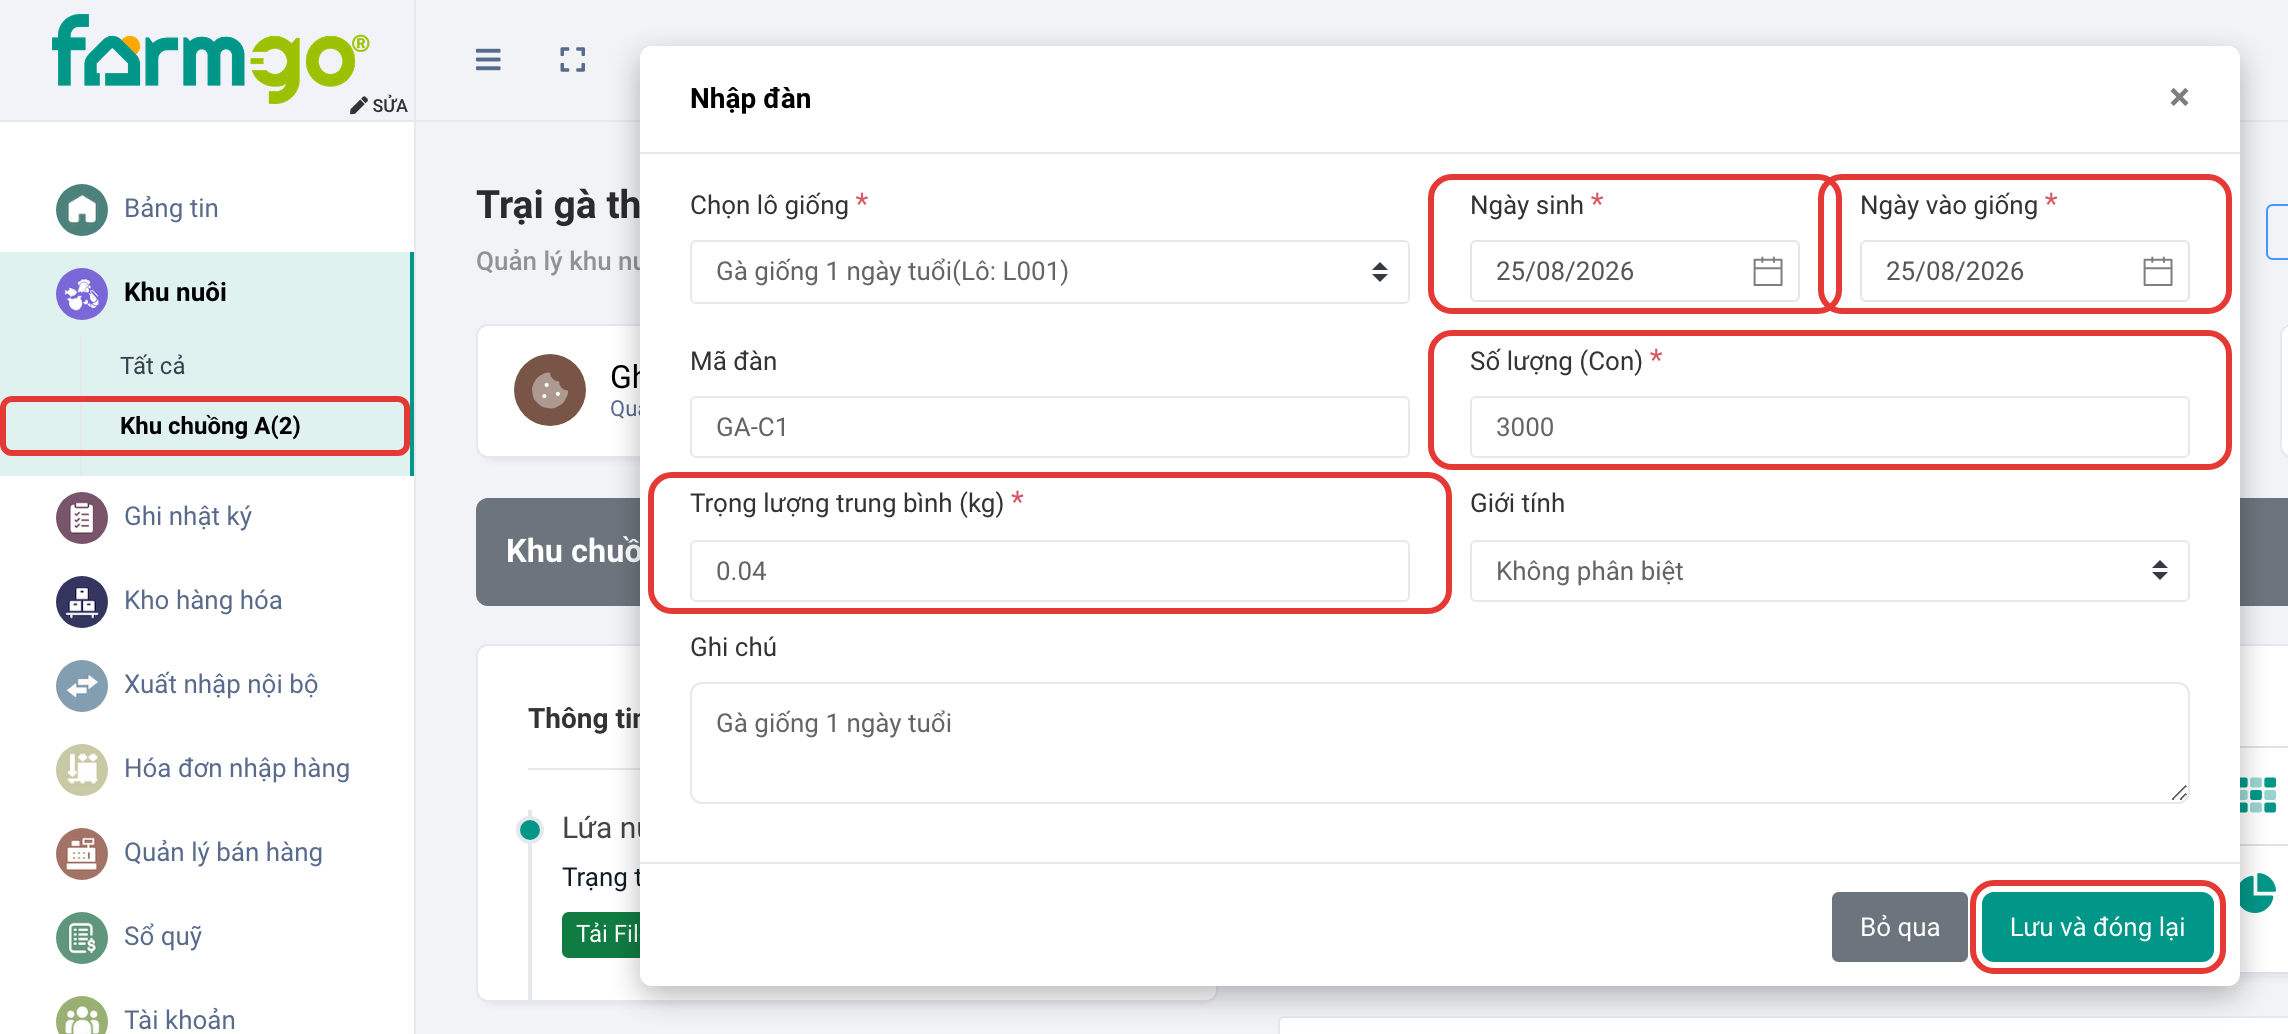The width and height of the screenshot is (2288, 1034).
Task: Toggle fullscreen mode icon
Action: click(x=573, y=60)
